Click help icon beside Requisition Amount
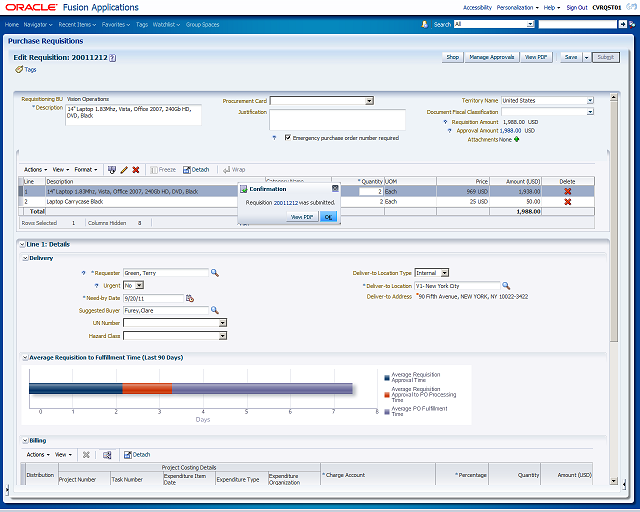The image size is (640, 512). 445,122
